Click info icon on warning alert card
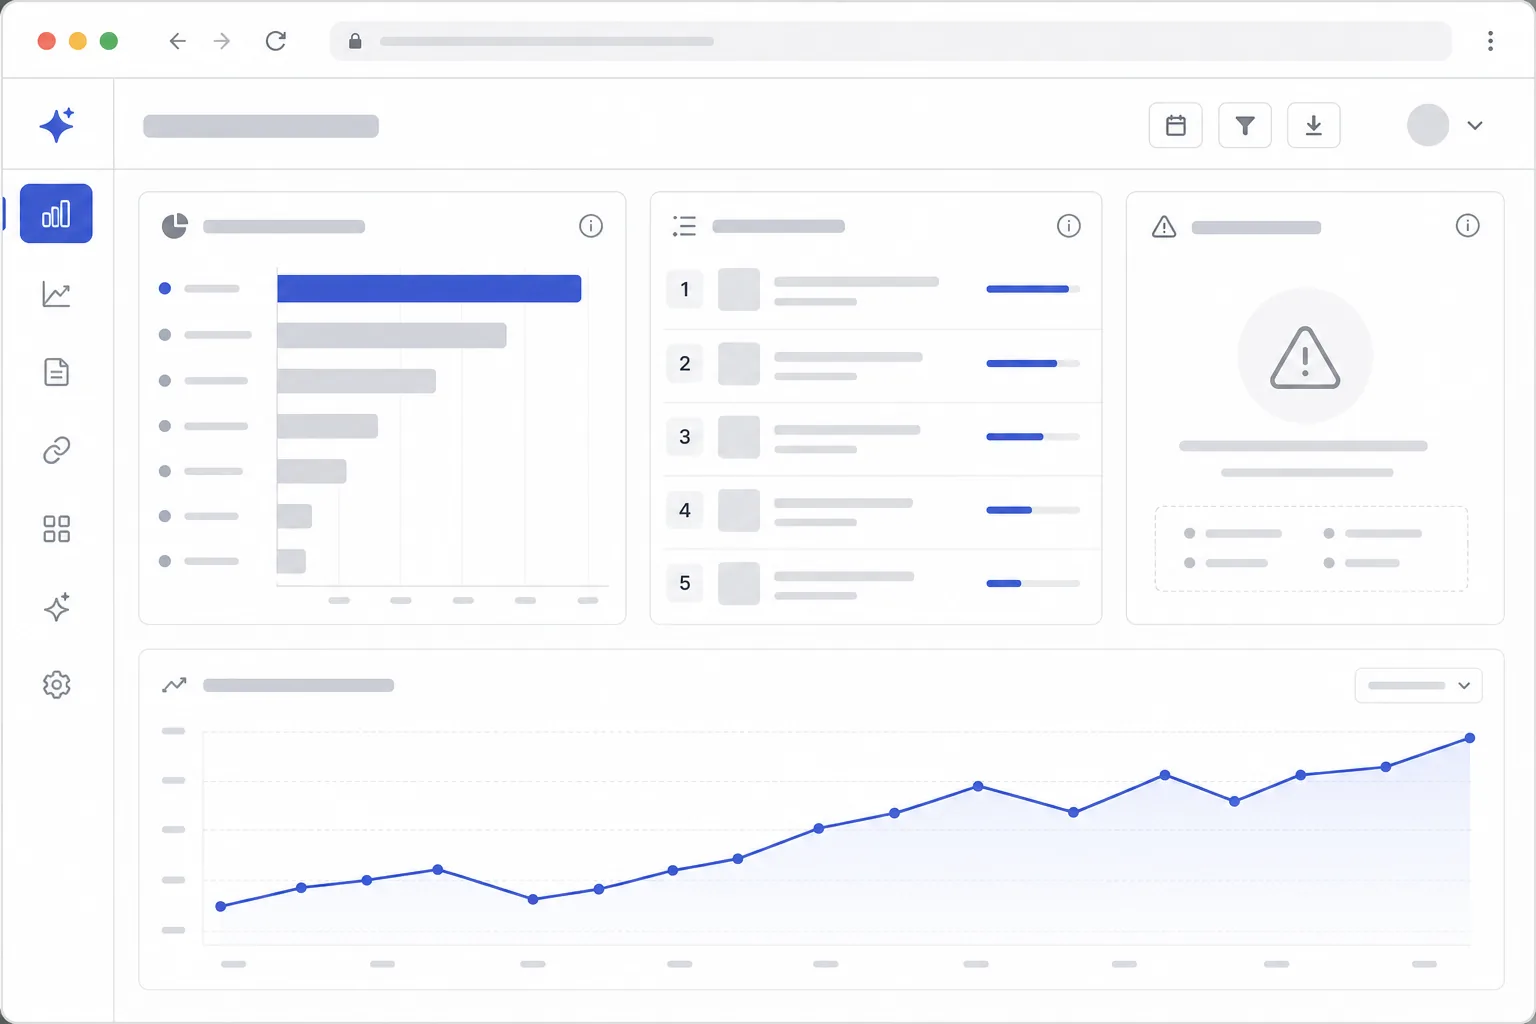The width and height of the screenshot is (1536, 1024). 1467,226
